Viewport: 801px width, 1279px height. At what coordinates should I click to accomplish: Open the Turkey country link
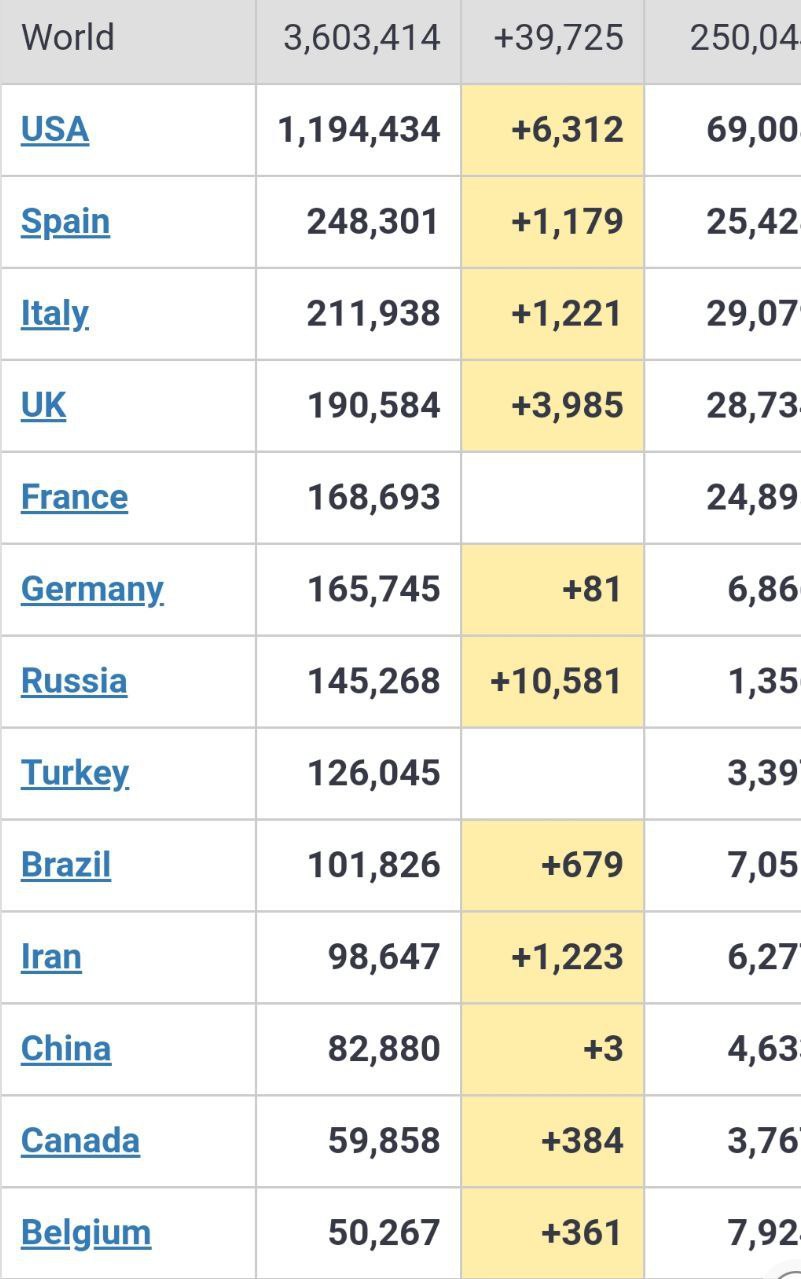75,774
